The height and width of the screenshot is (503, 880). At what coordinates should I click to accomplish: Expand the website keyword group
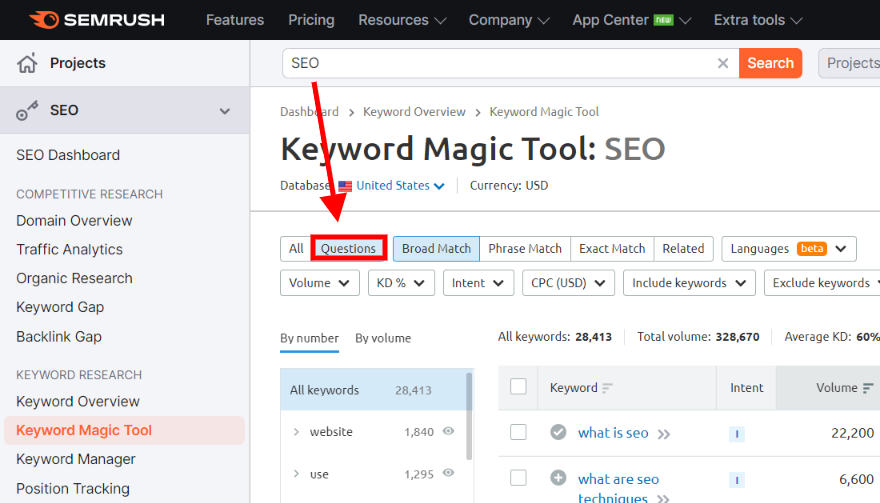296,432
